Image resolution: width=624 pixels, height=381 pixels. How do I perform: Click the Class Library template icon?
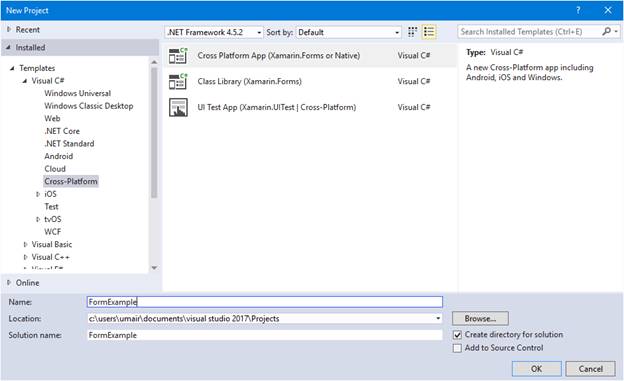[x=178, y=81]
